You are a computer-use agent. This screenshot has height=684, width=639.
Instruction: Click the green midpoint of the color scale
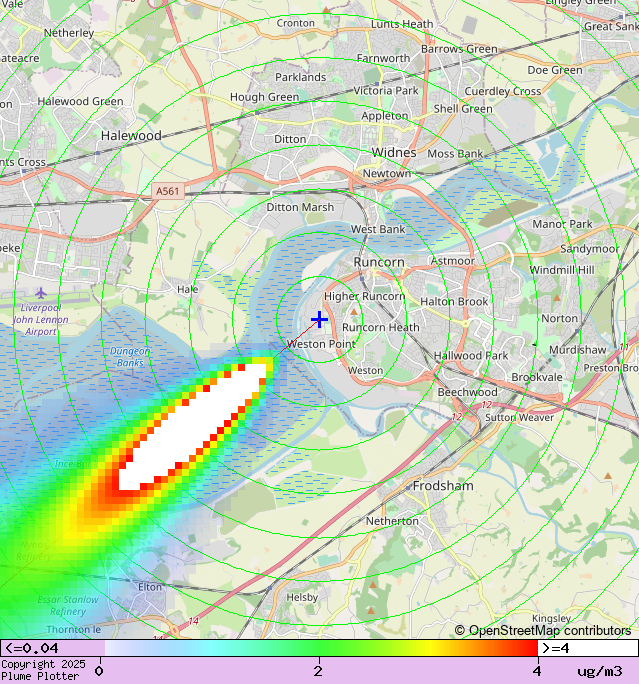point(318,648)
